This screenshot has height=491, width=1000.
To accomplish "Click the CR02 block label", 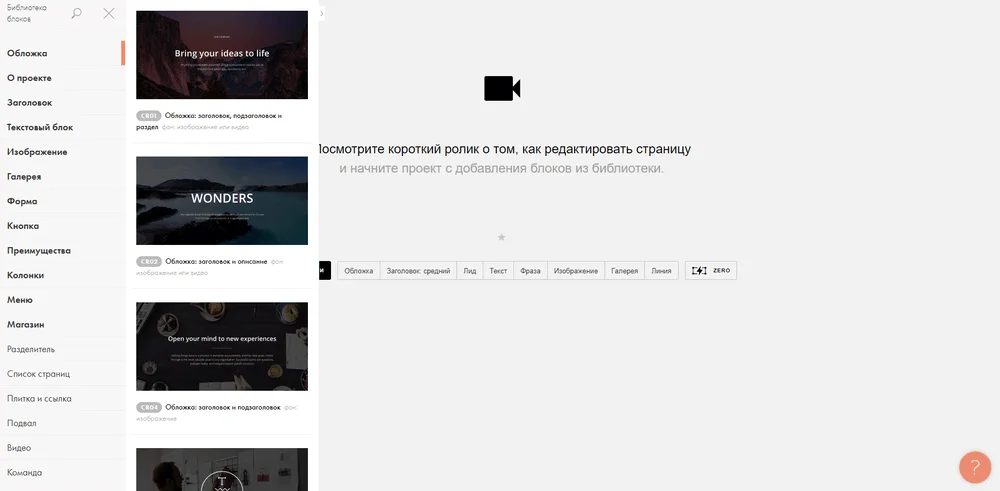I will (x=149, y=261).
